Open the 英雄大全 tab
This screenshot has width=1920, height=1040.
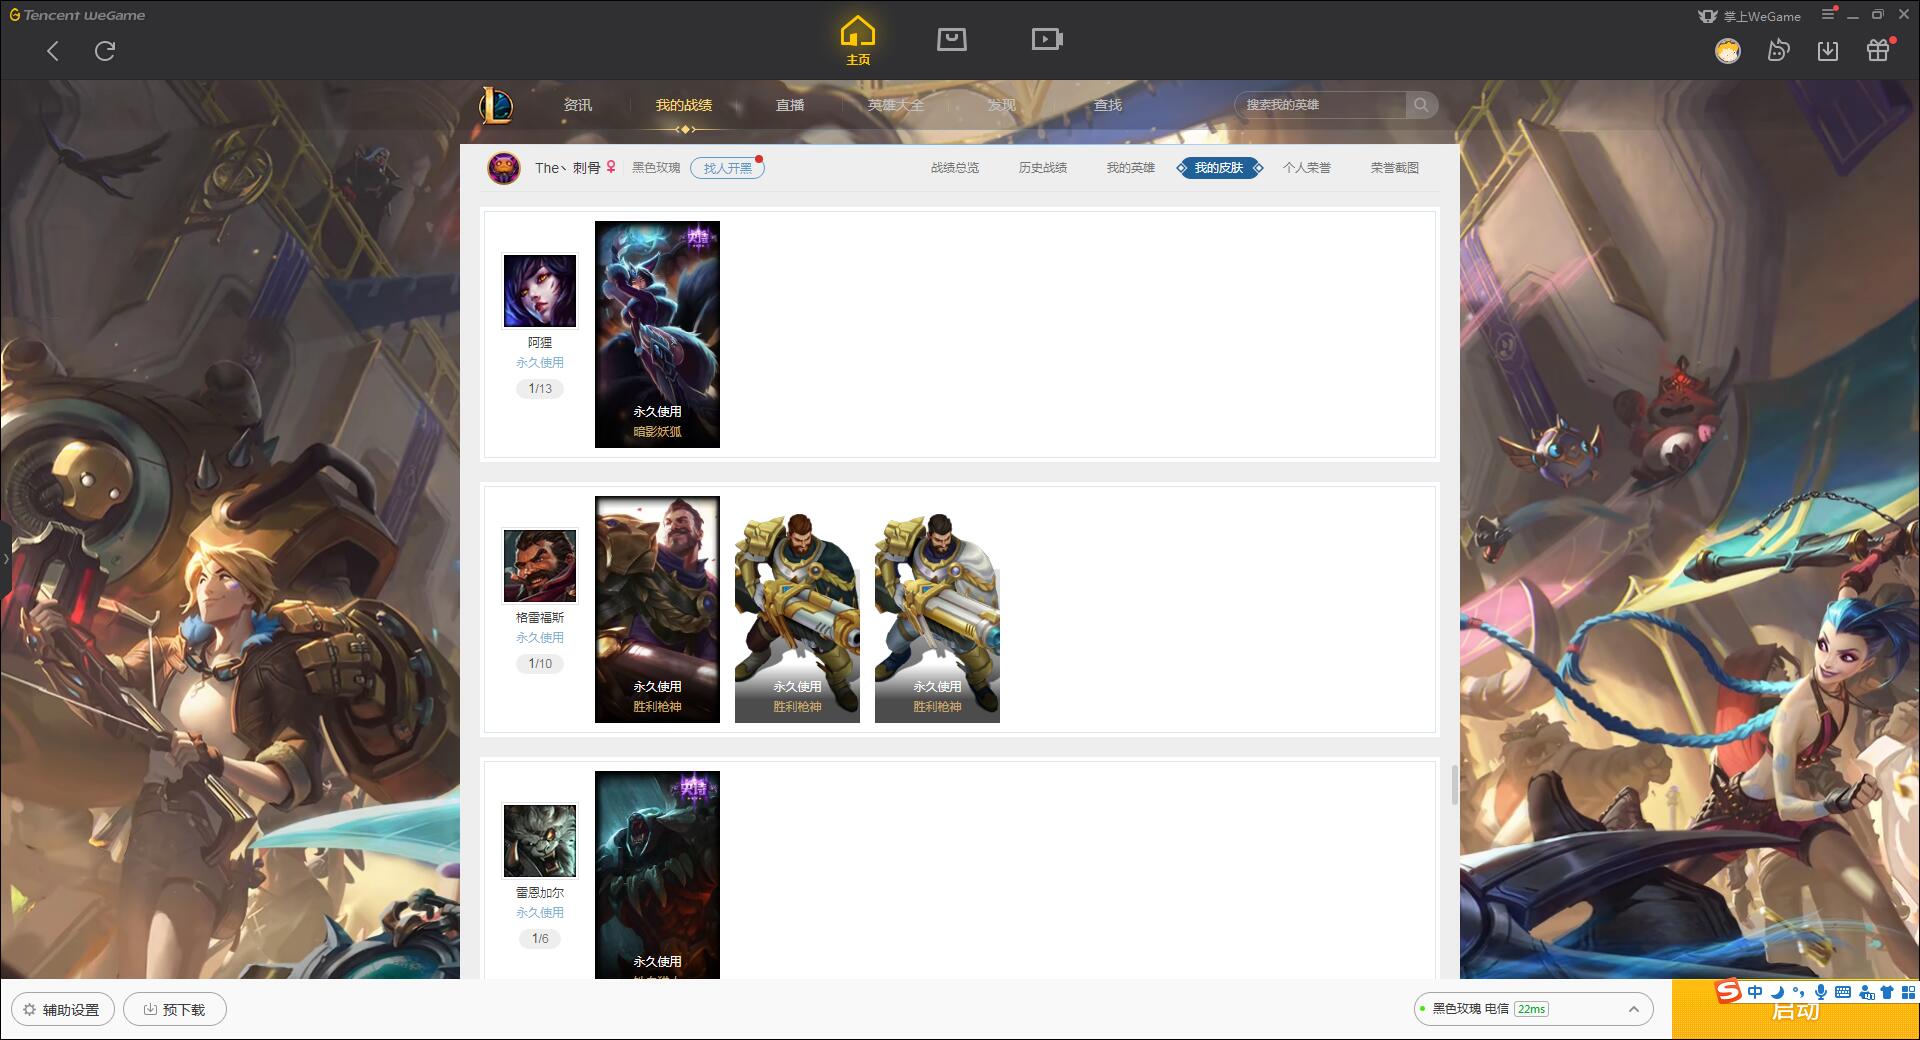[x=896, y=105]
